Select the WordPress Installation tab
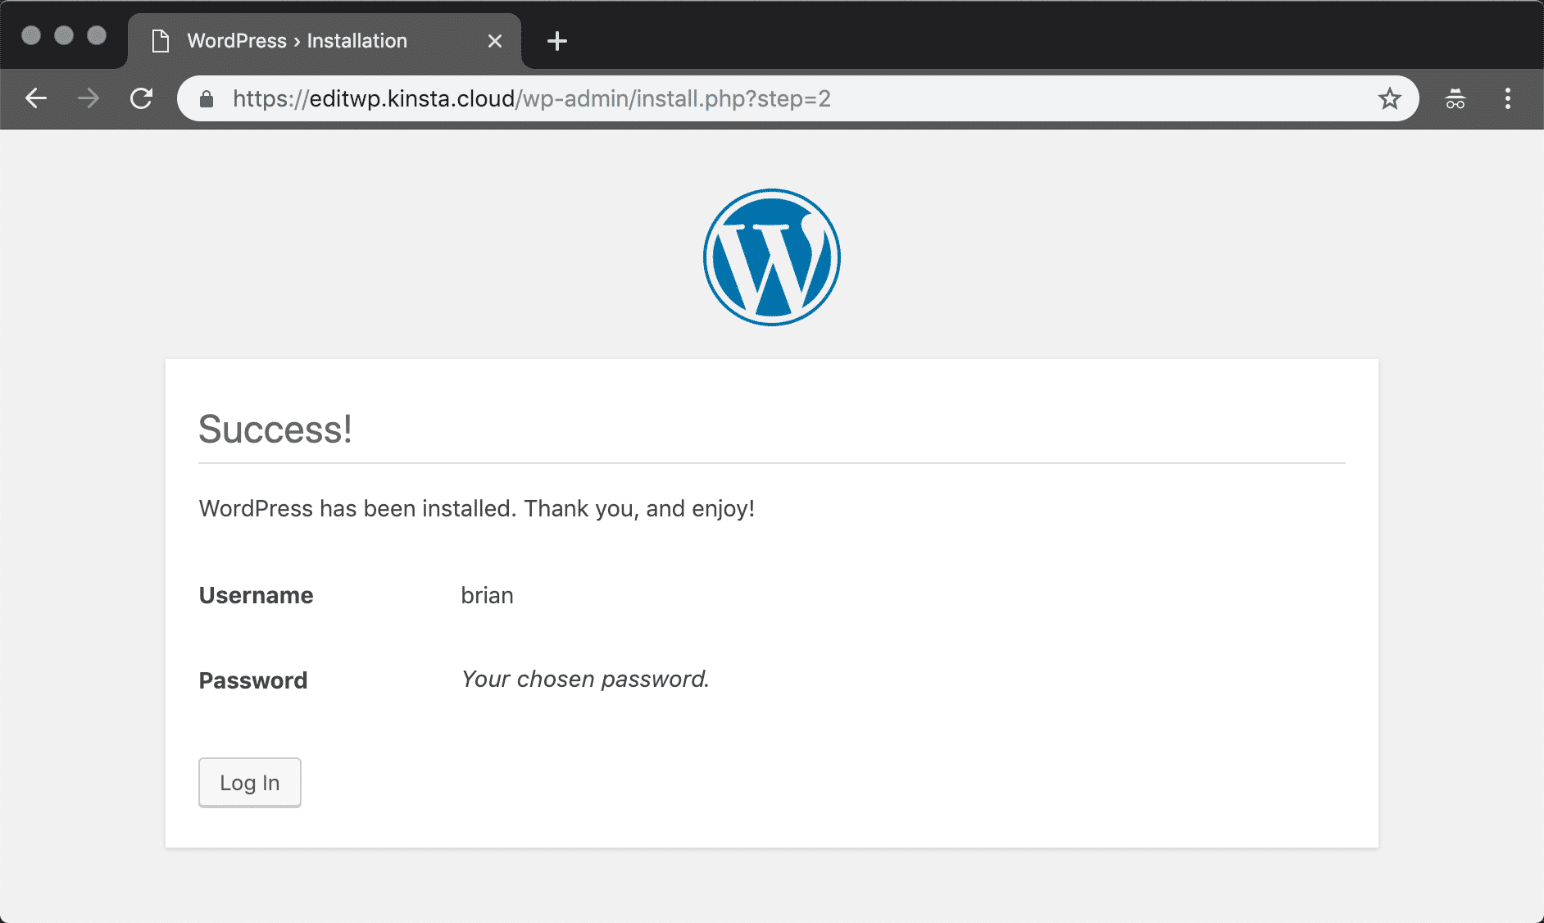Image resolution: width=1544 pixels, height=923 pixels. (x=300, y=40)
